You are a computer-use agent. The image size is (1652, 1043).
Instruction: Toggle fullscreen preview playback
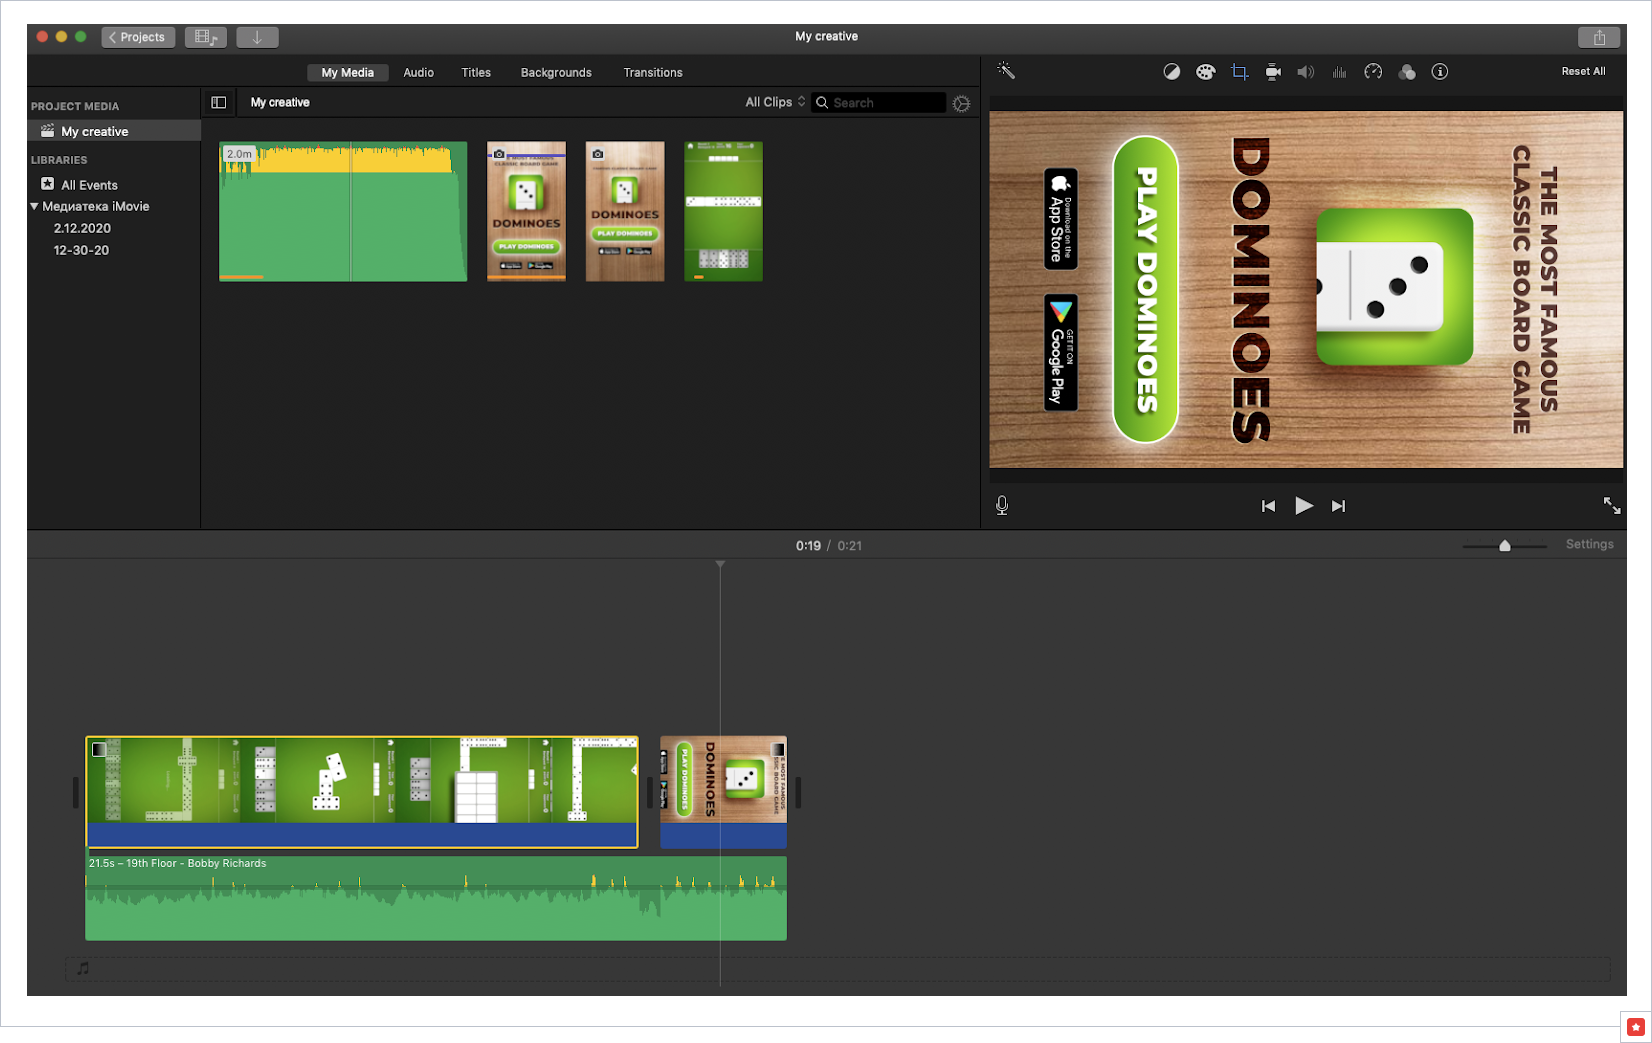(x=1612, y=506)
